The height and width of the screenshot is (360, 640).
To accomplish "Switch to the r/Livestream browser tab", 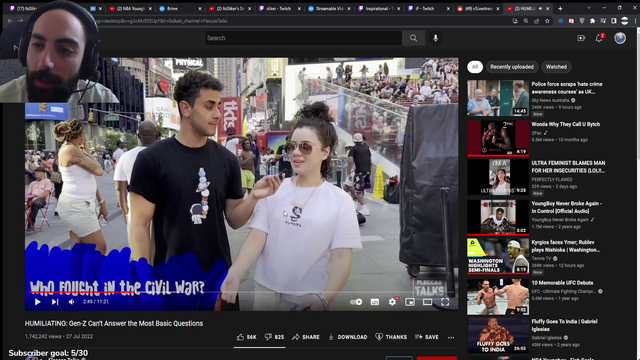I will [x=479, y=8].
